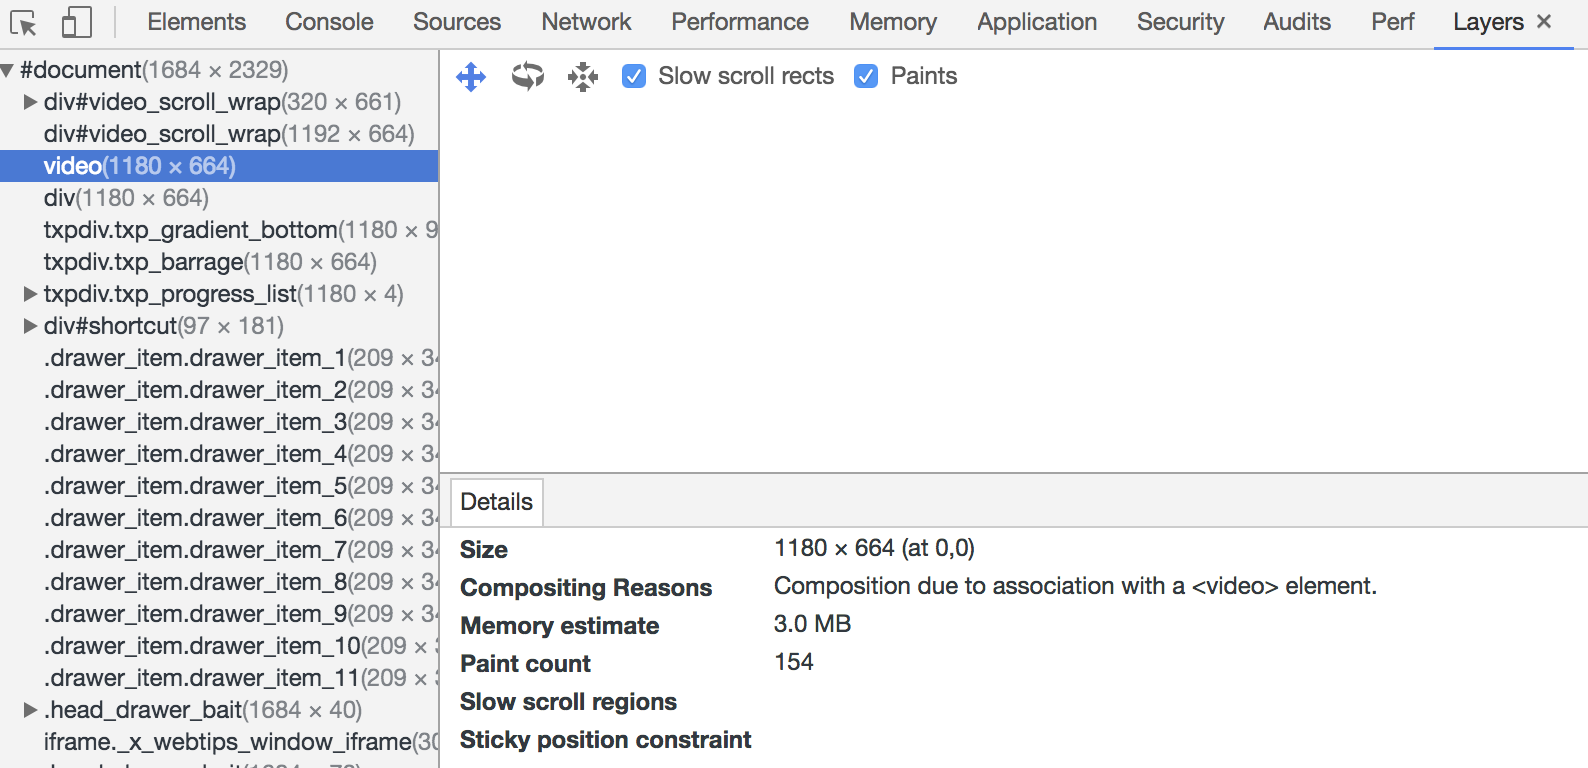Open the Performance tab
This screenshot has width=1588, height=768.
coord(740,22)
